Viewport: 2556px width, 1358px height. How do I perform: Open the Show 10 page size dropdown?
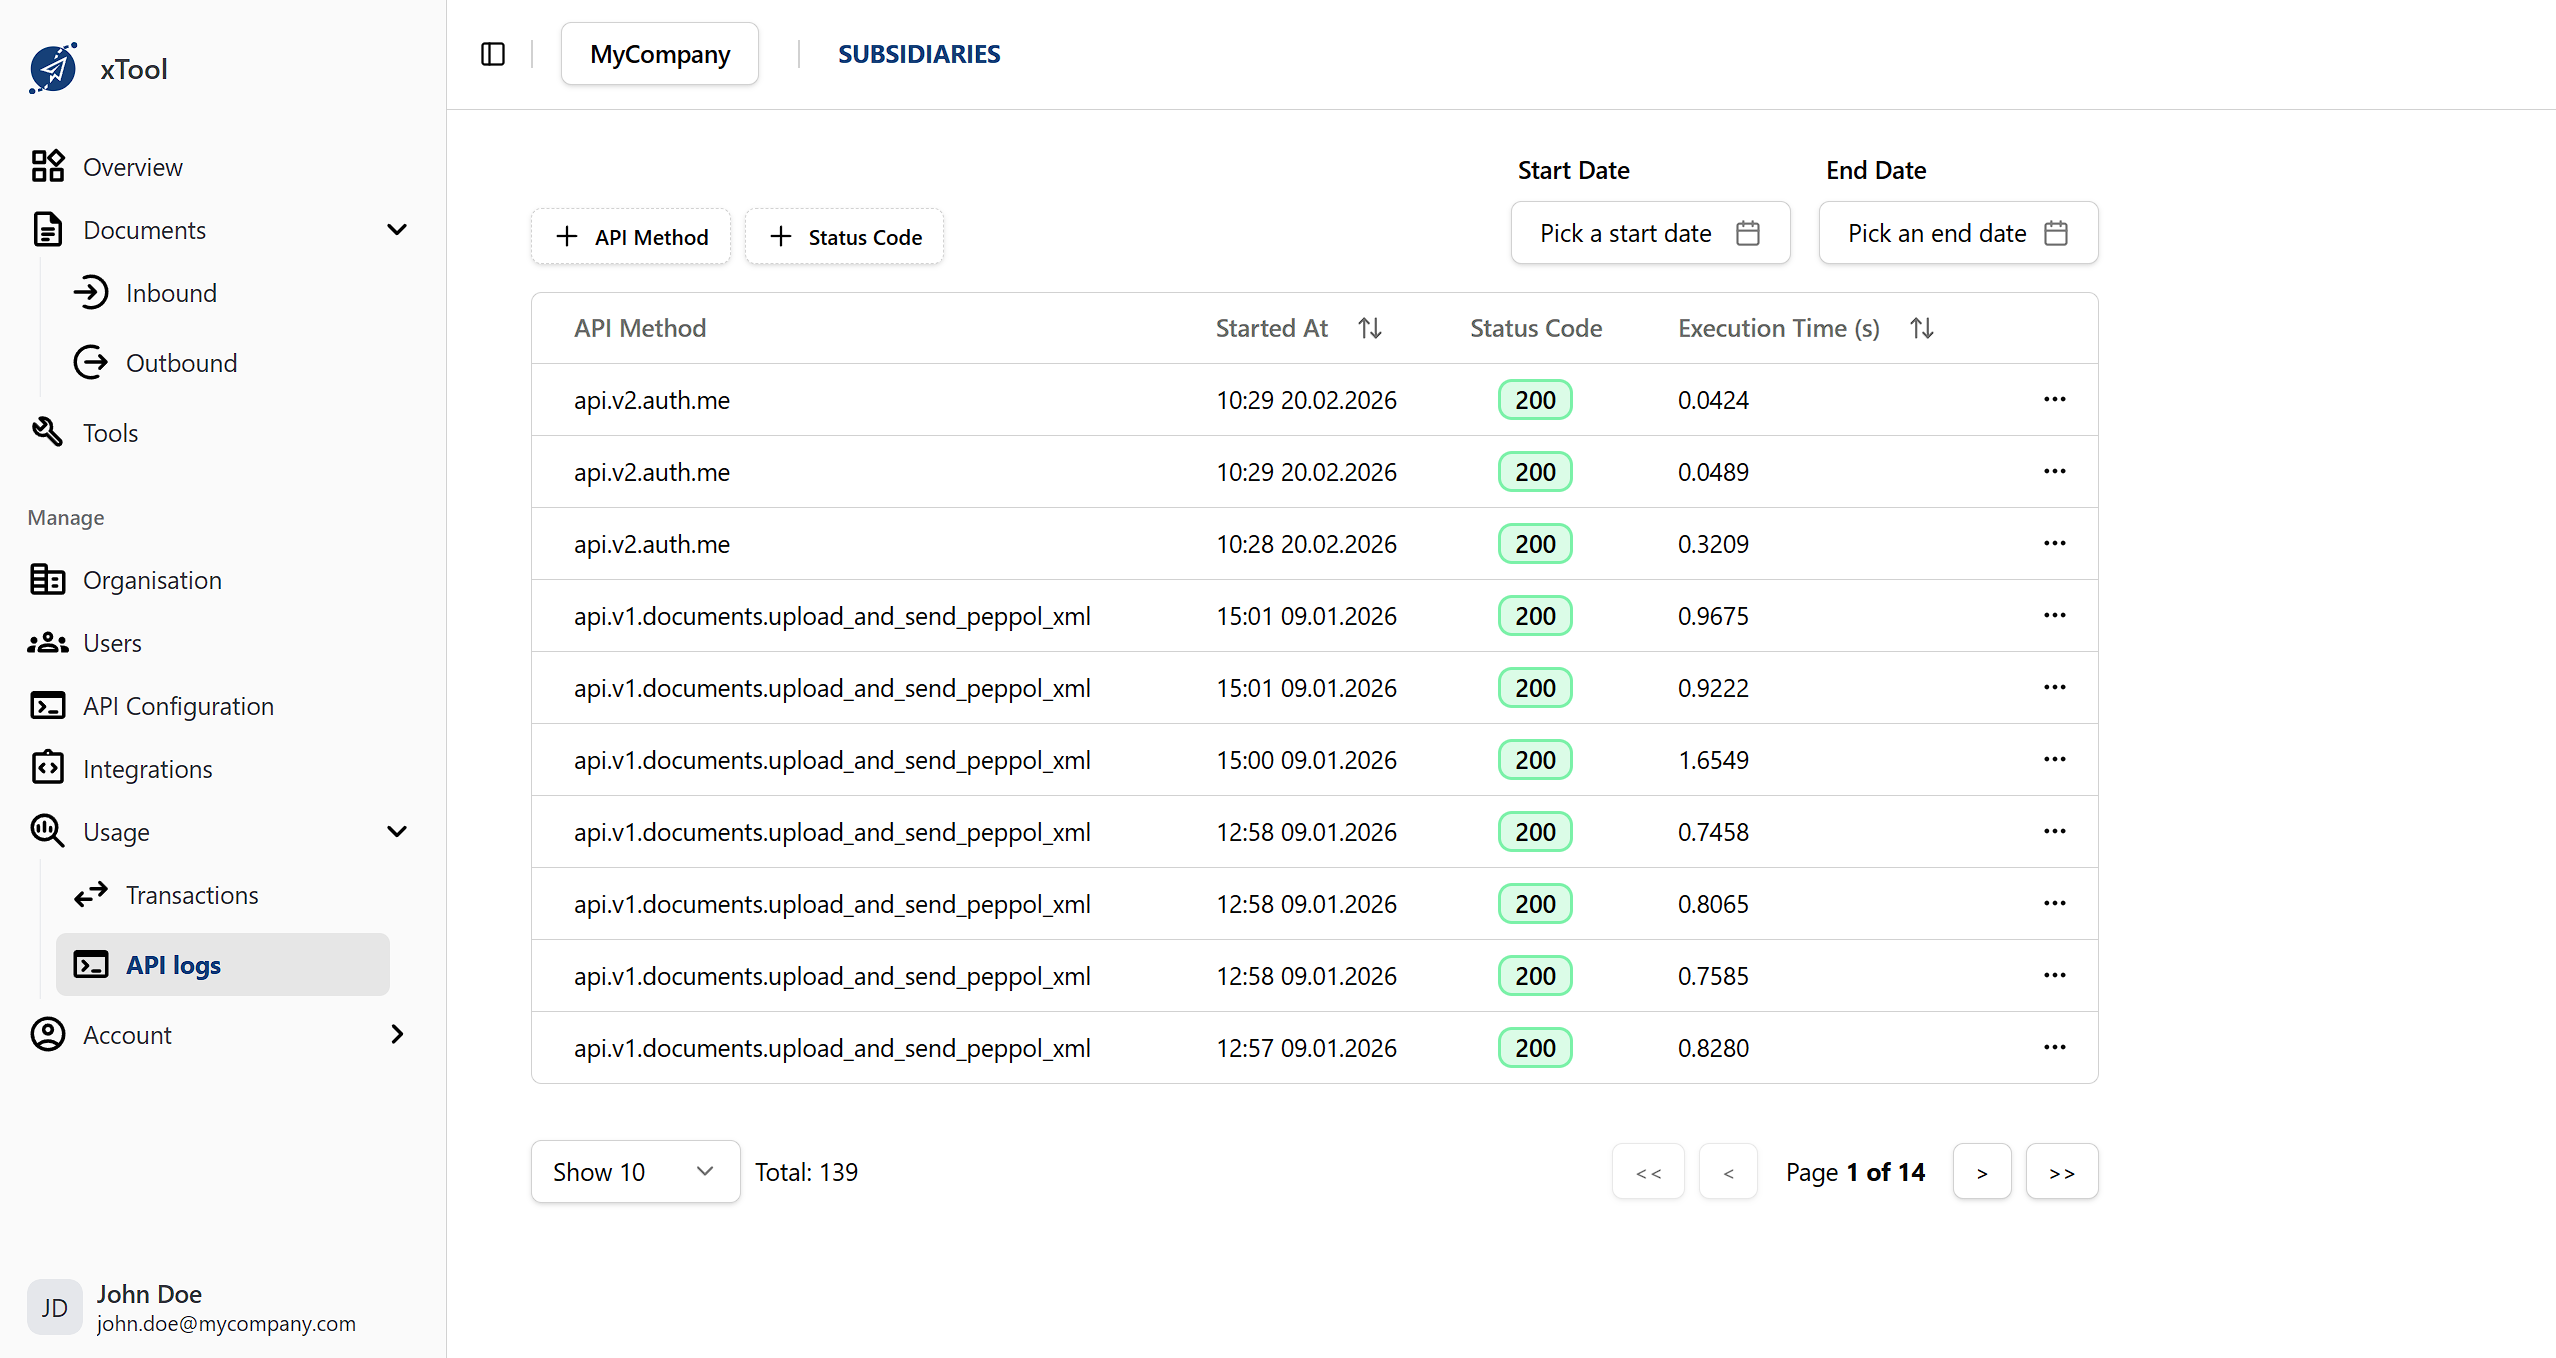[635, 1171]
